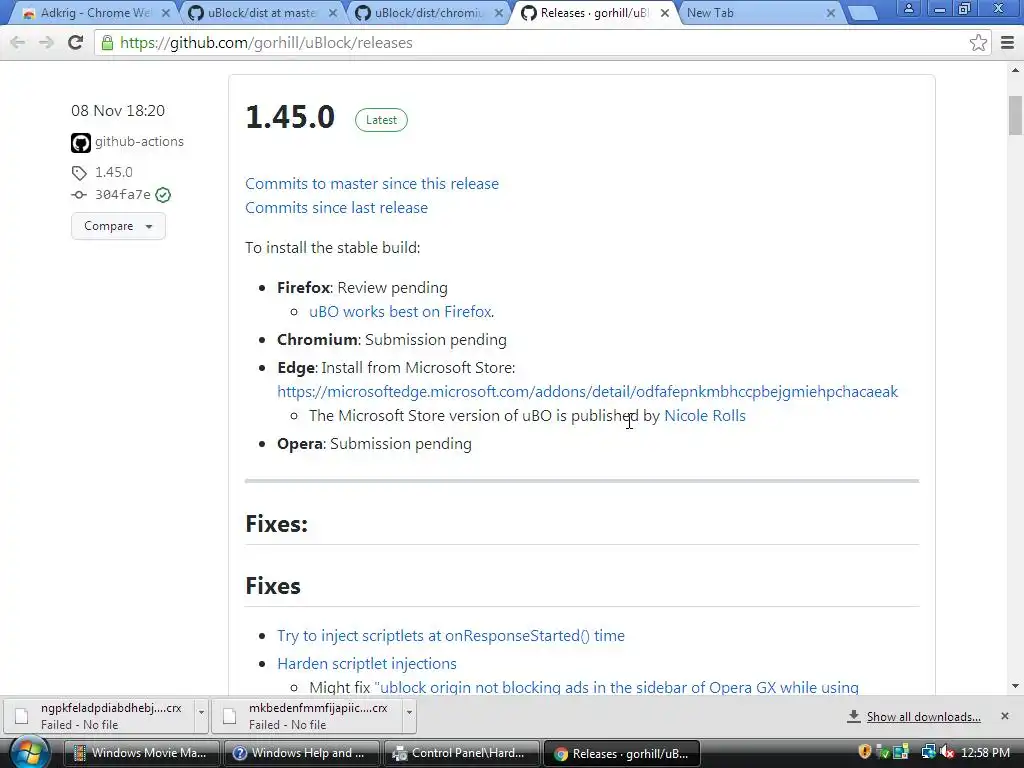Click the 304fa7e commit hash
This screenshot has height=768, width=1024.
pos(123,195)
